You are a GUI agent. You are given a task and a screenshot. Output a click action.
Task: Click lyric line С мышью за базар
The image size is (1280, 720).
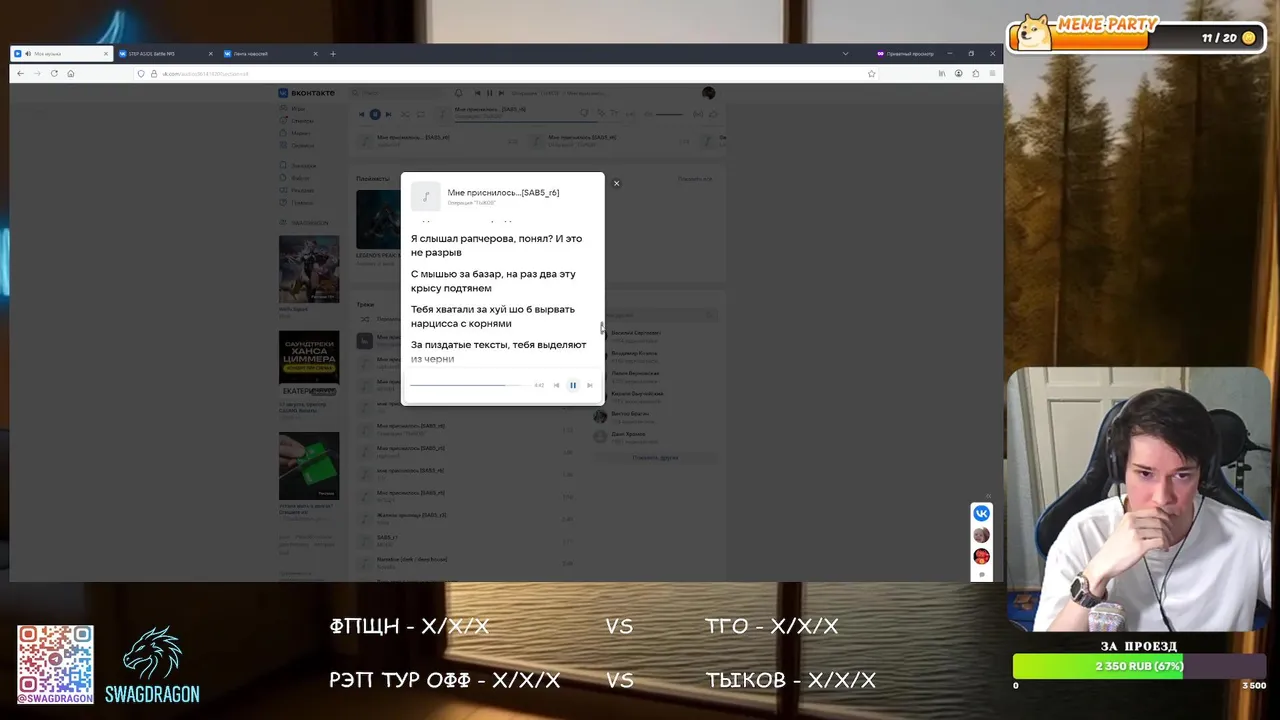point(493,281)
